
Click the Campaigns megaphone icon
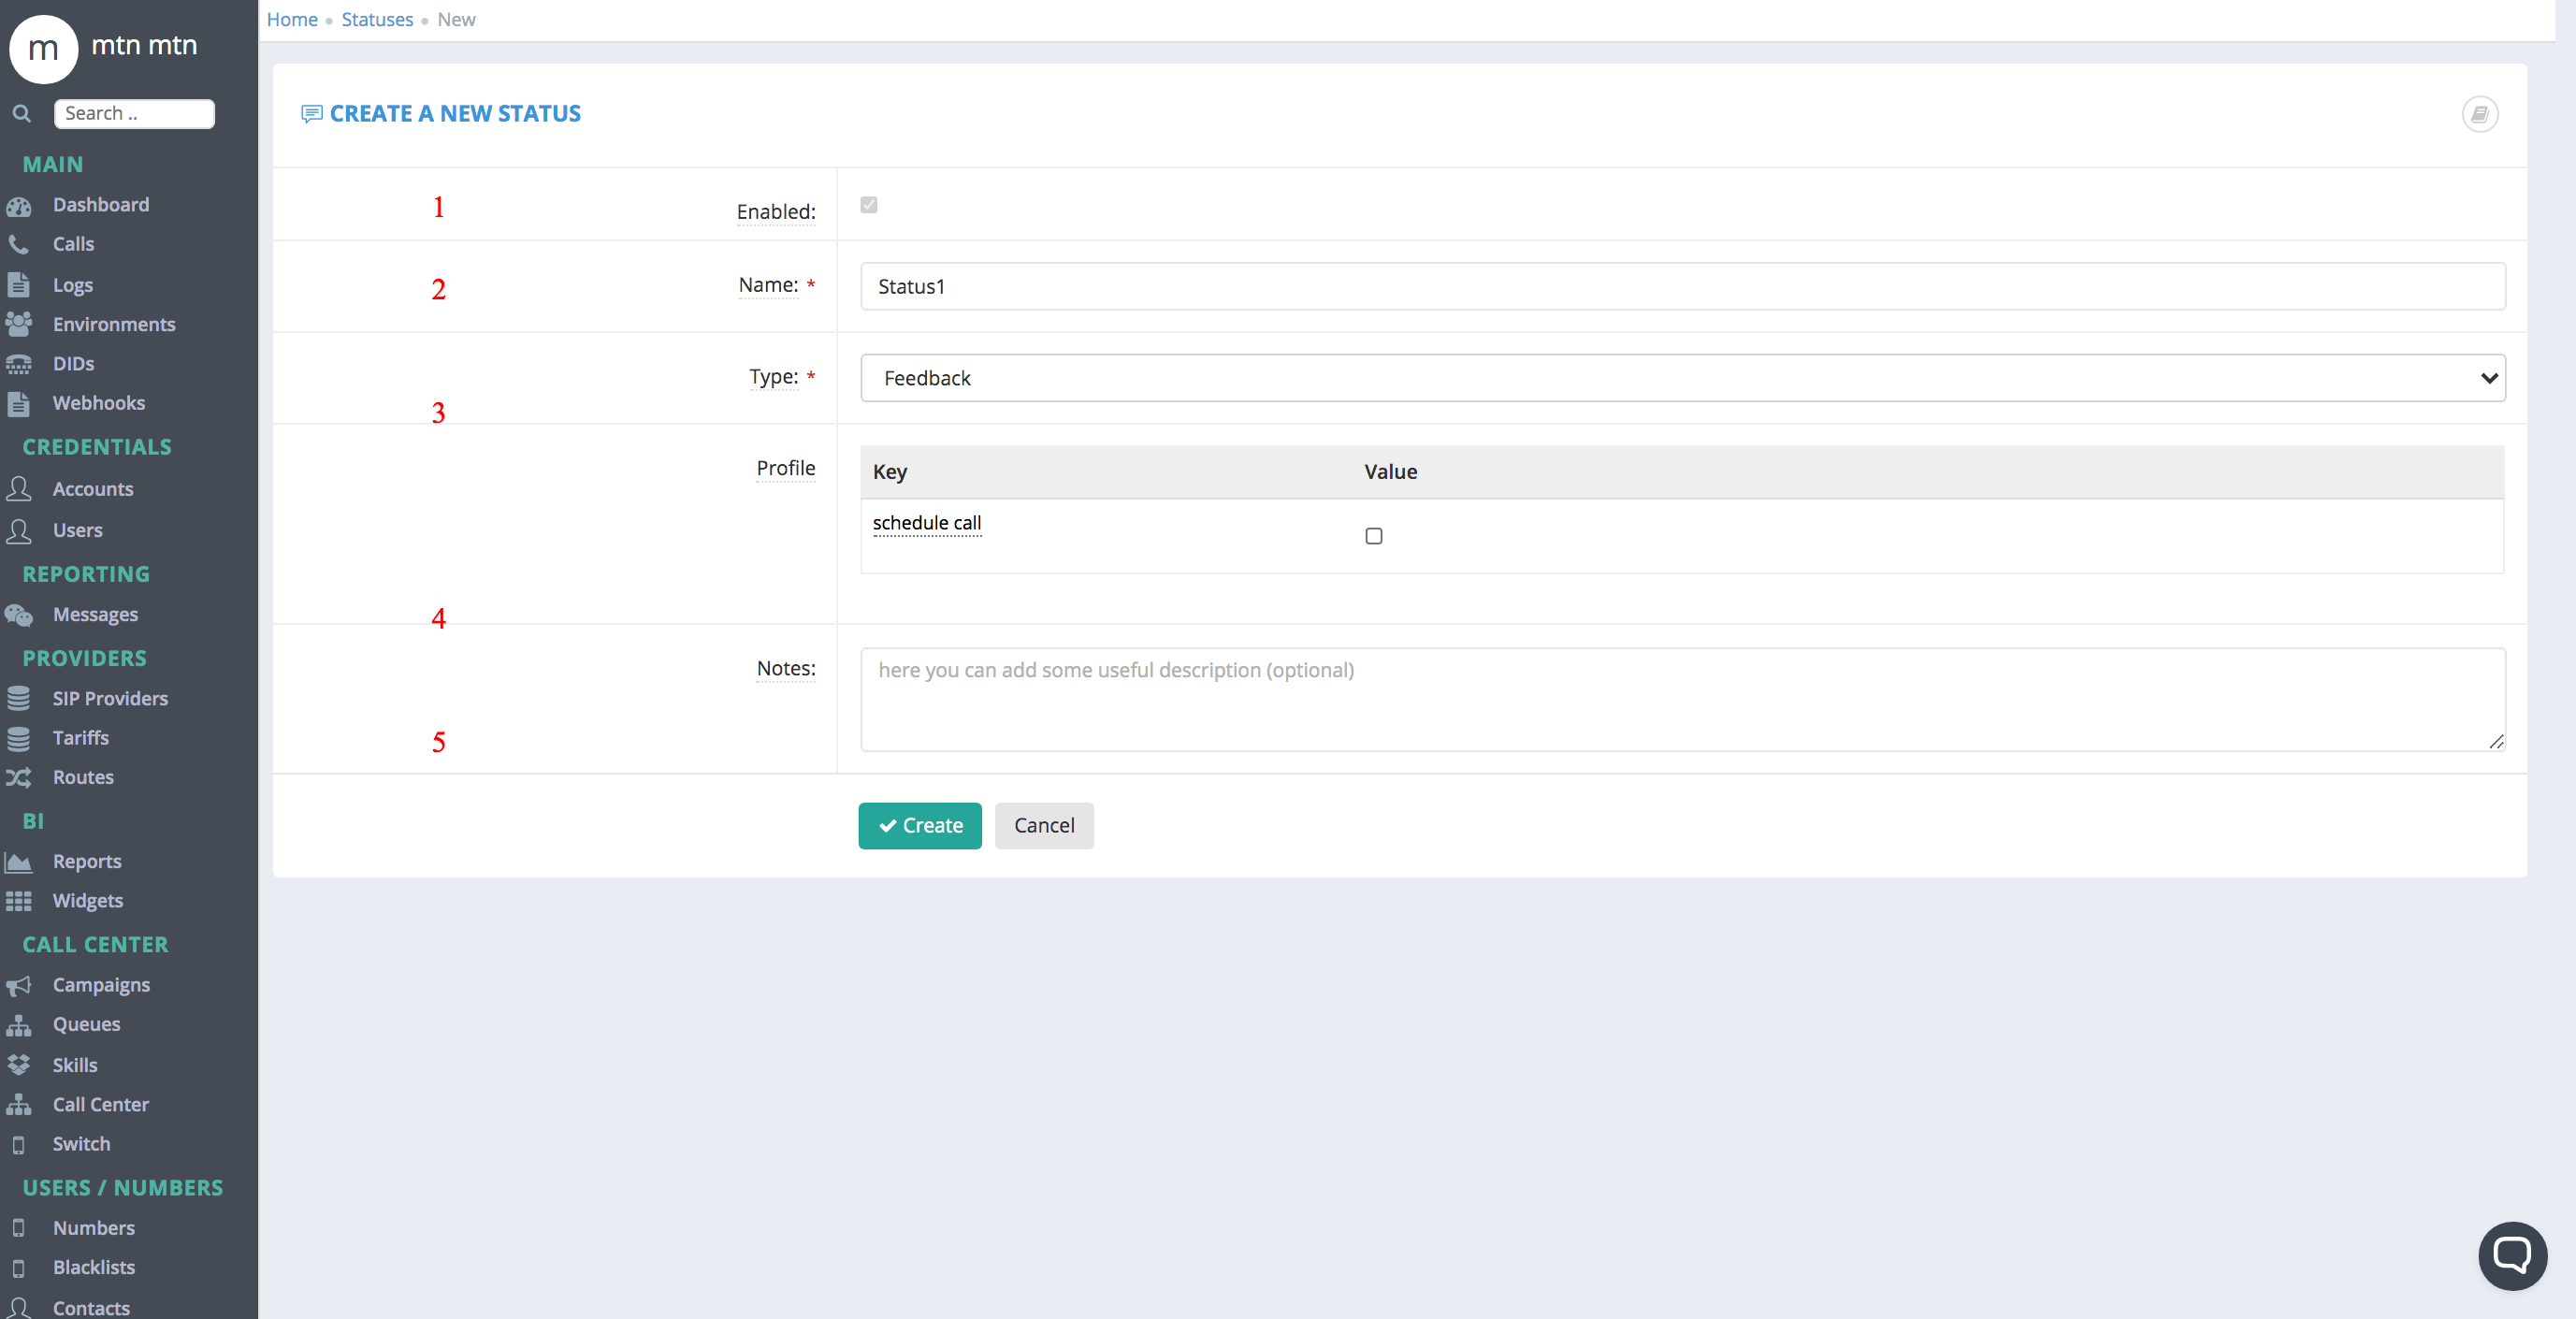pos(18,985)
